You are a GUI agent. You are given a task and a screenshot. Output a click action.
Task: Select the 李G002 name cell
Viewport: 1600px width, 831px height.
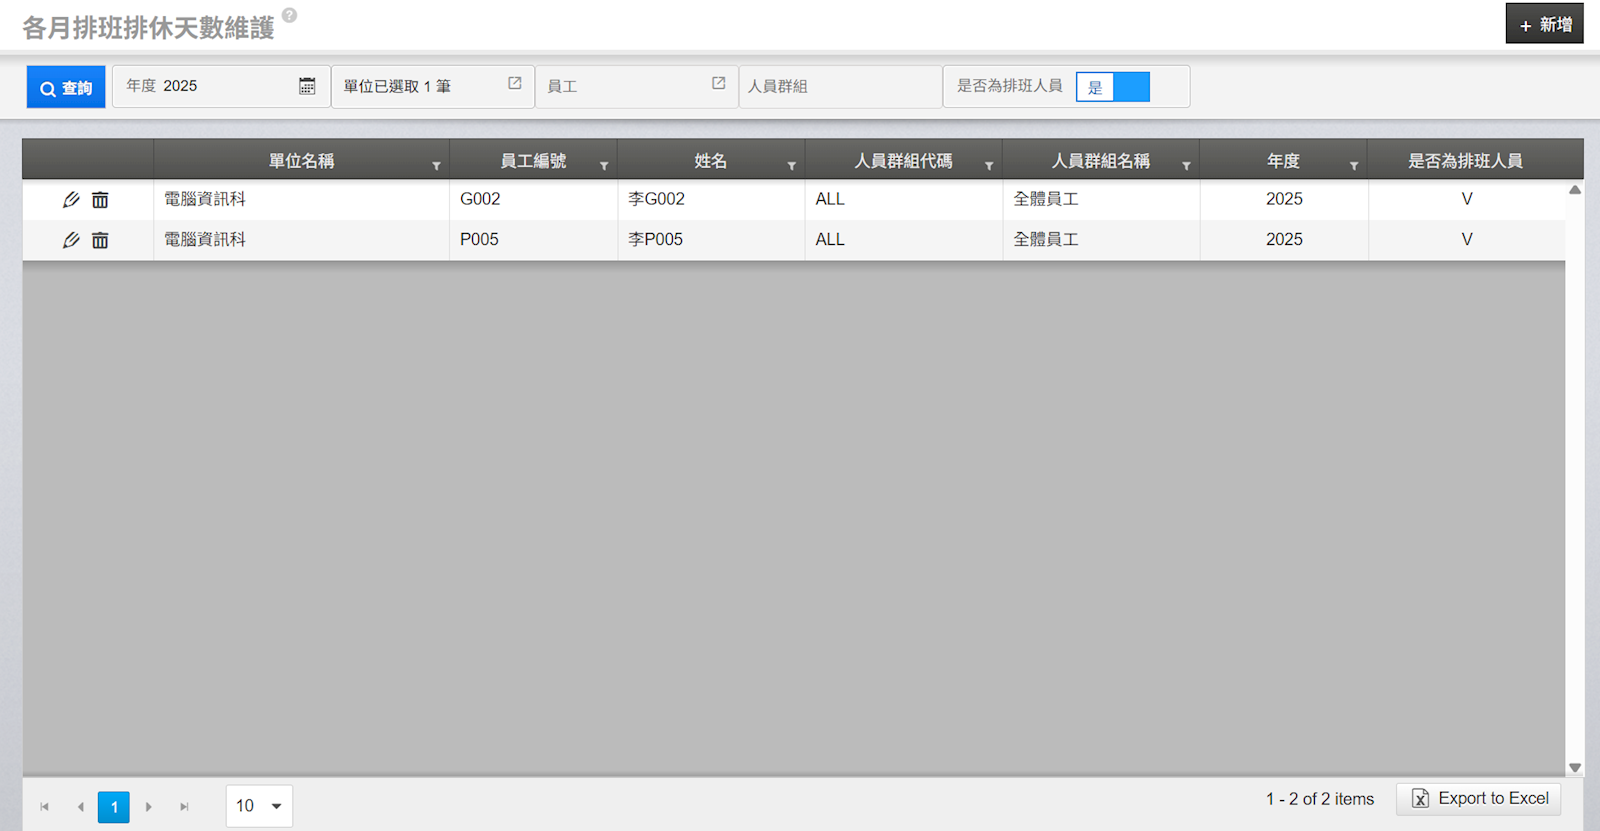pyautogui.click(x=711, y=199)
